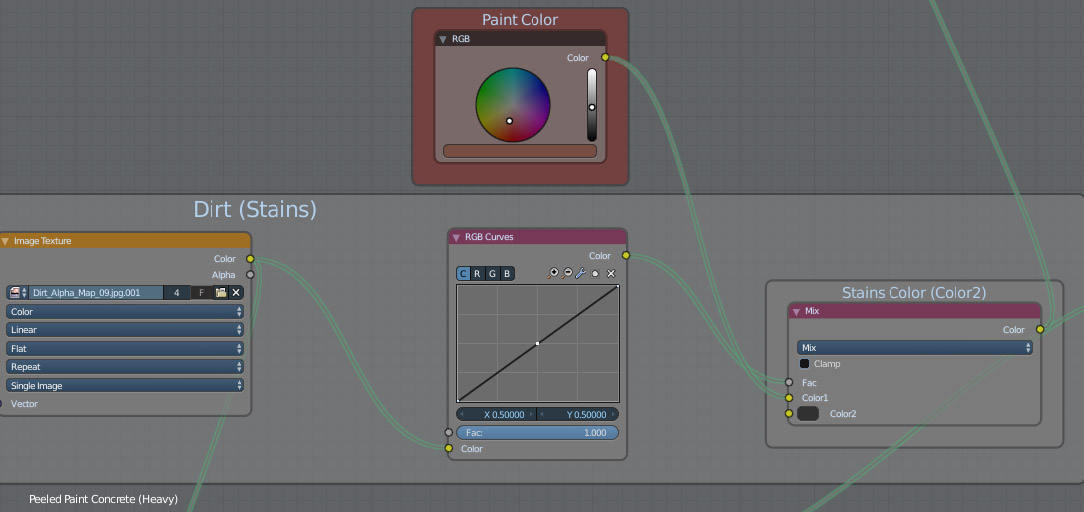Enable the Clamp checkbox in Mix node
This screenshot has width=1084, height=512.
click(804, 363)
